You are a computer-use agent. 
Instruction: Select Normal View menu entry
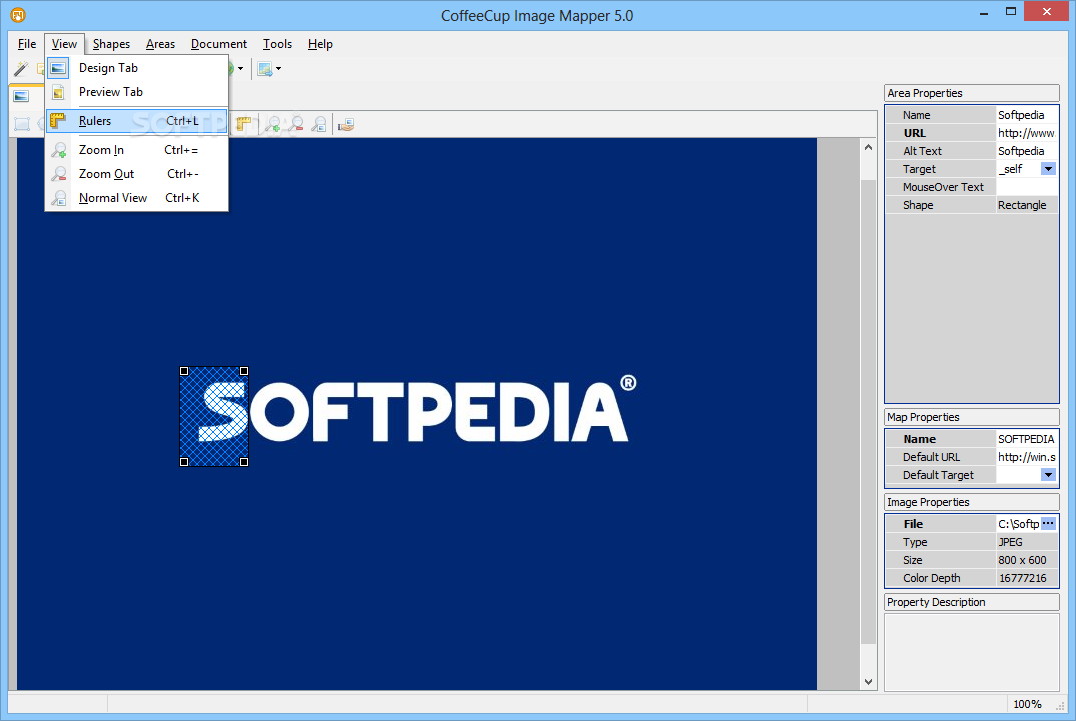(x=137, y=198)
